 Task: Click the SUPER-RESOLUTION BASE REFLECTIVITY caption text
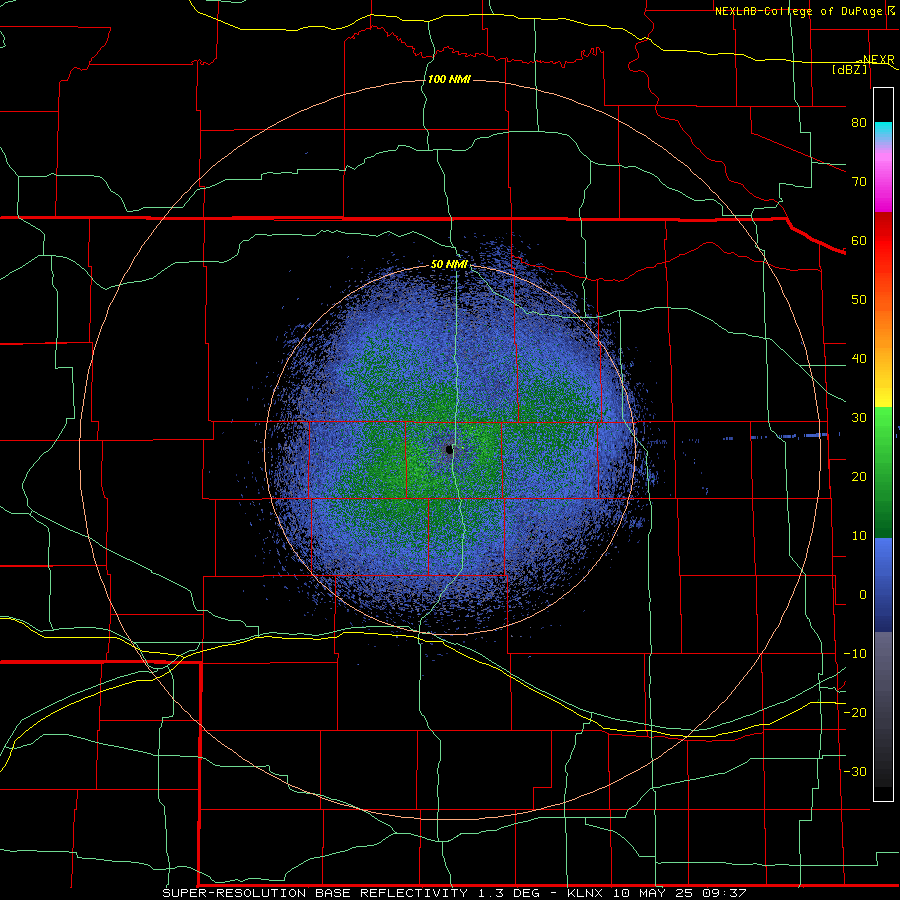point(315,893)
